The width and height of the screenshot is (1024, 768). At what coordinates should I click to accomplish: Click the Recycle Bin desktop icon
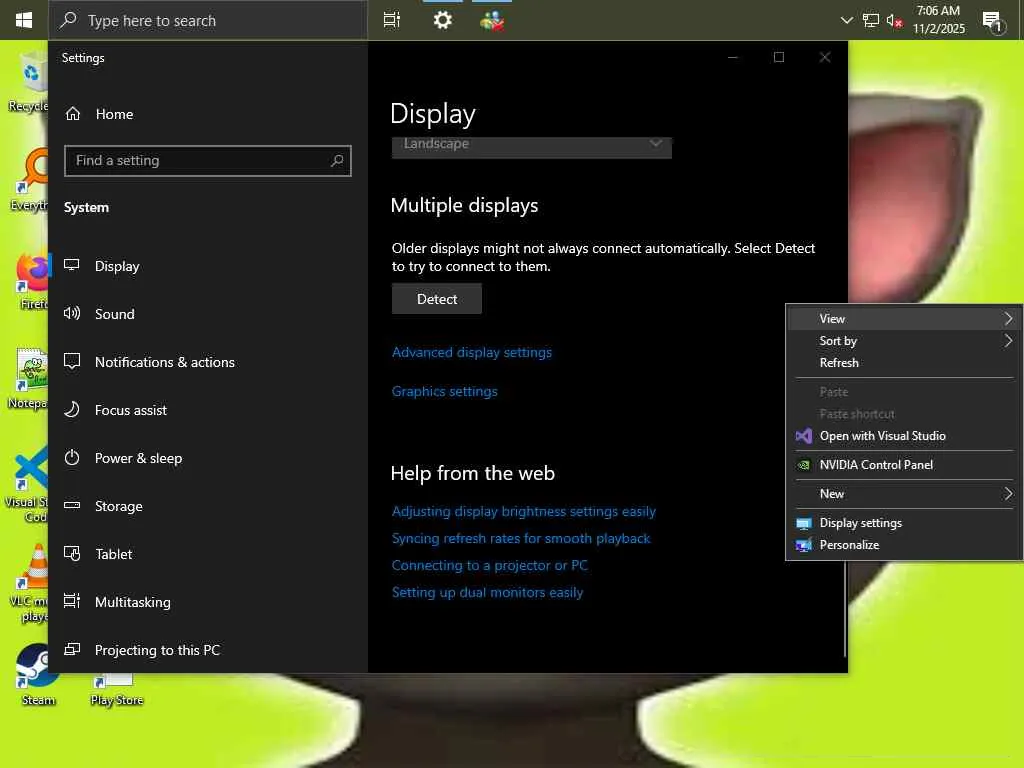click(29, 83)
